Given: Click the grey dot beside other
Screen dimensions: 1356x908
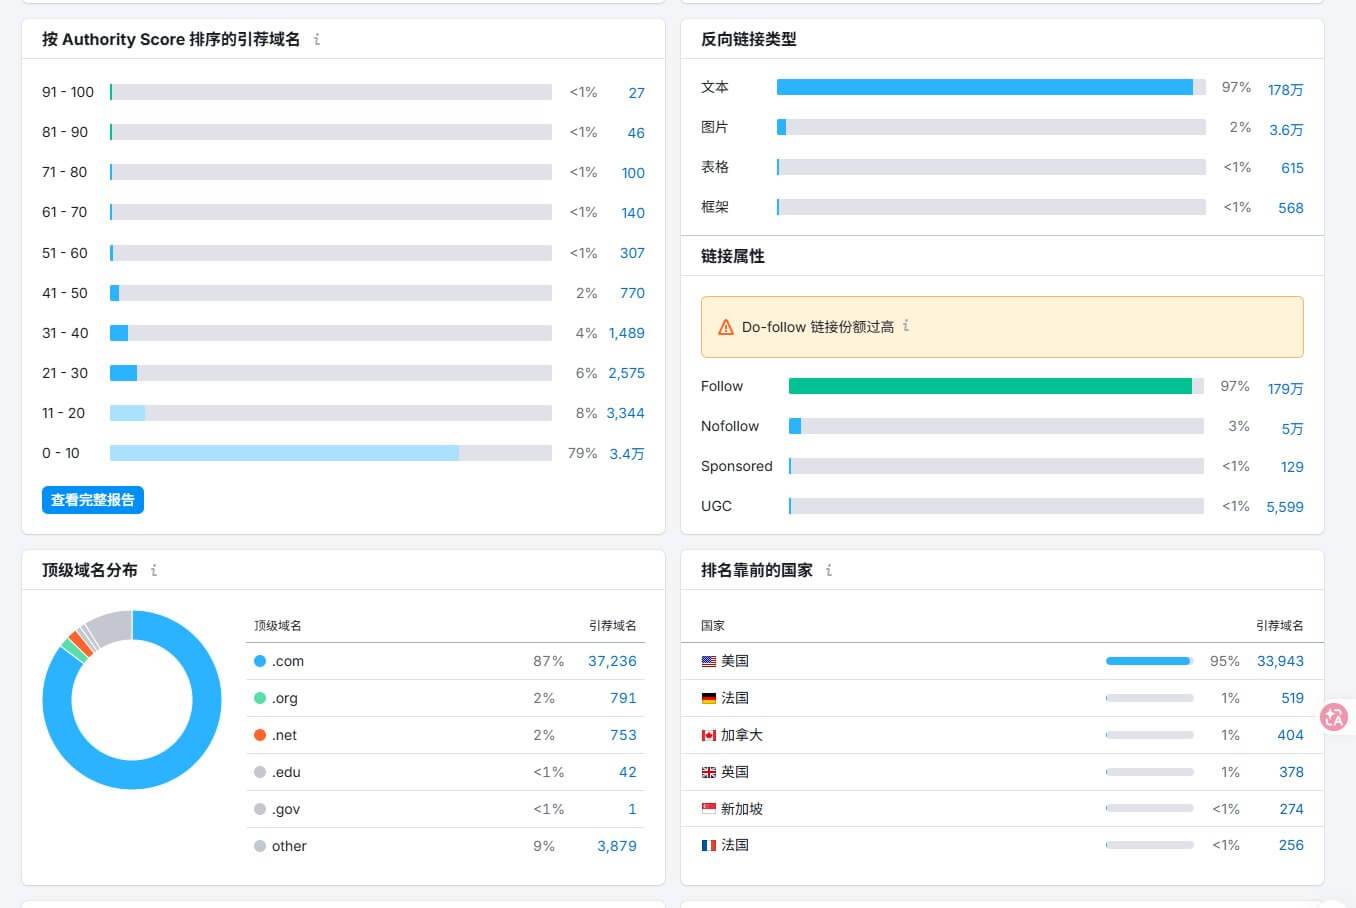Looking at the screenshot, I should pos(260,846).
